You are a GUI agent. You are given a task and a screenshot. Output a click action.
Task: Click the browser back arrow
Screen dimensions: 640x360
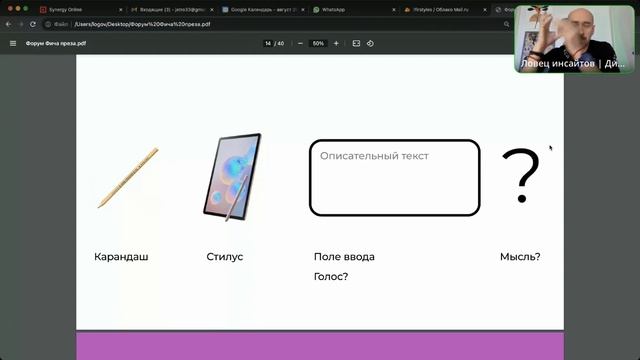[x=9, y=24]
